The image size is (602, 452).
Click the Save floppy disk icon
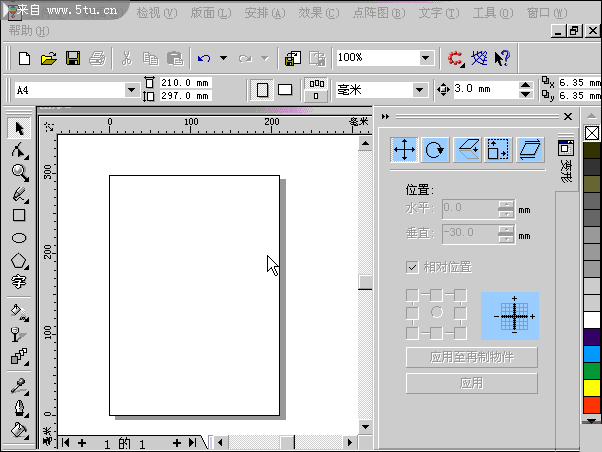click(73, 59)
